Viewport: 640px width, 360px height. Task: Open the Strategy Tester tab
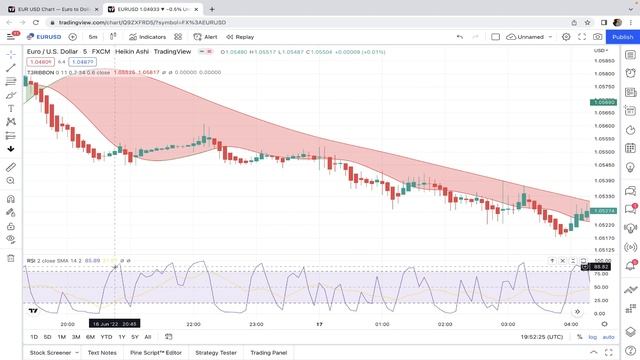(x=216, y=353)
